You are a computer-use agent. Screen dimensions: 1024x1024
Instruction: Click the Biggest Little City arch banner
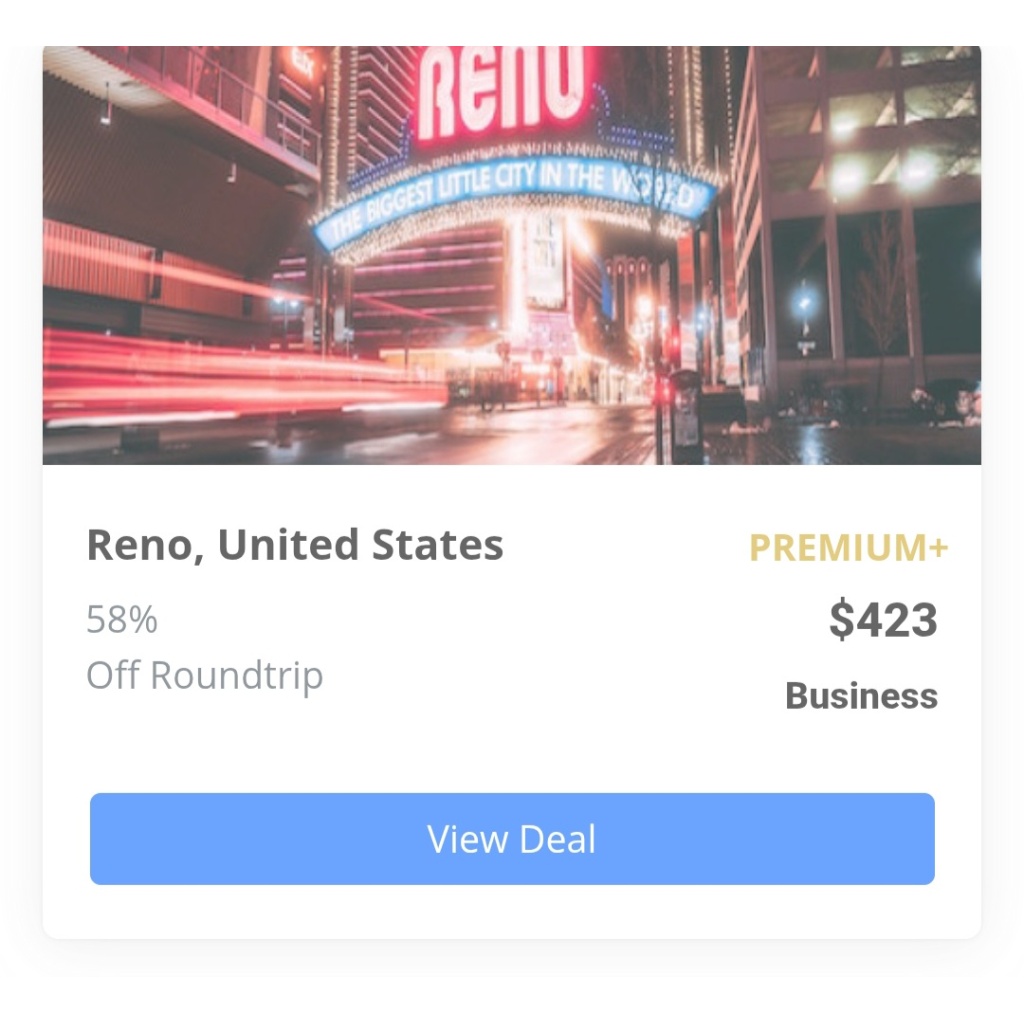pos(516,196)
